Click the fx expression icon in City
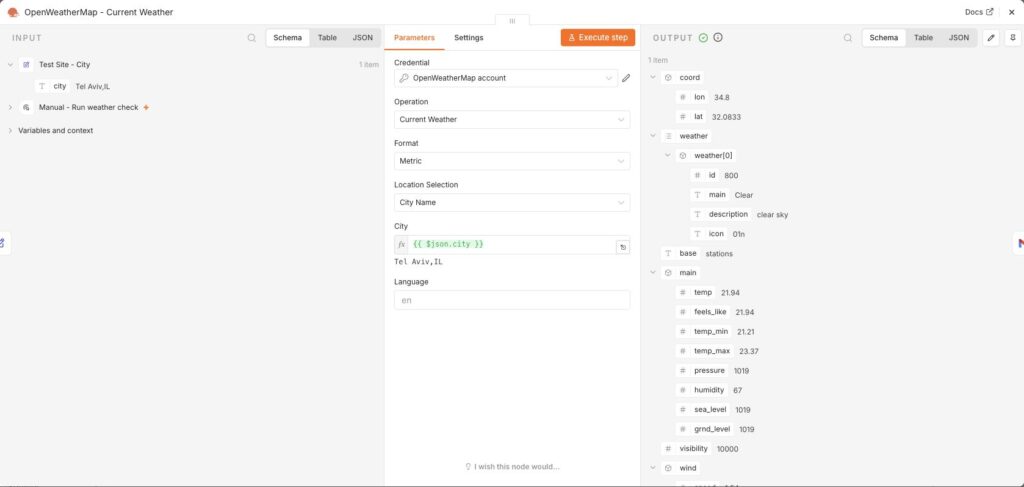The height and width of the screenshot is (487, 1024). pos(402,245)
